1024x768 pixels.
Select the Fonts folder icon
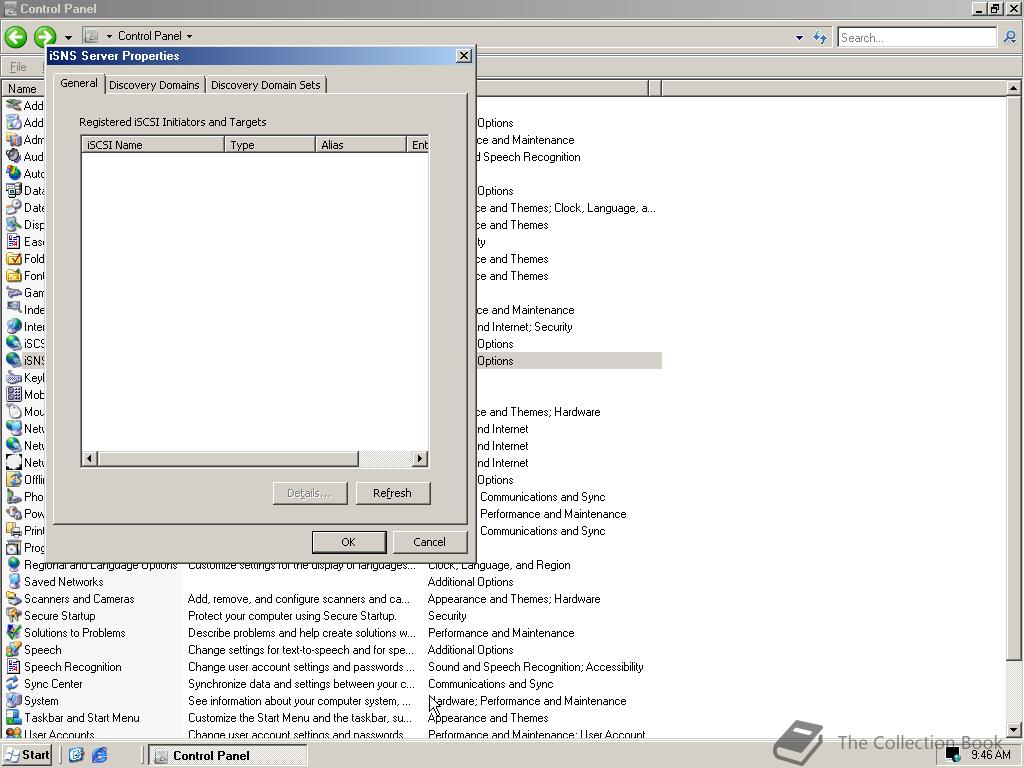(13, 275)
